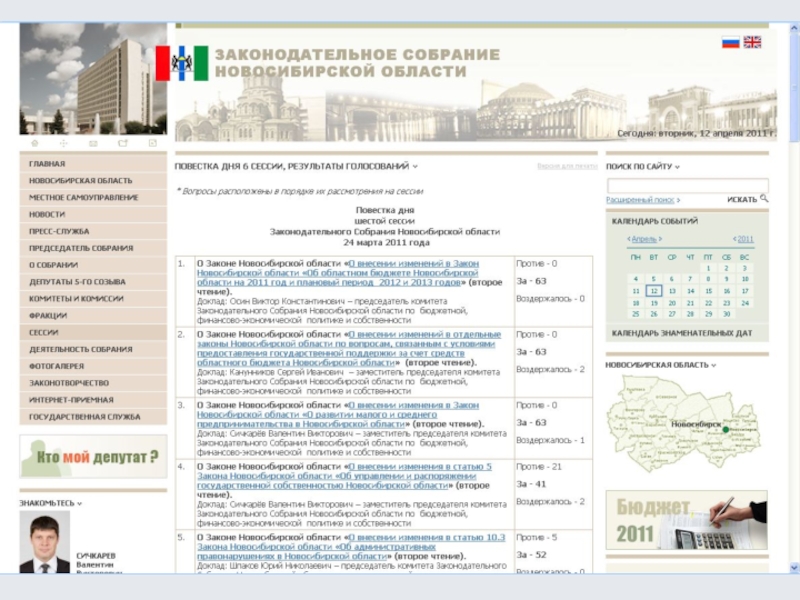Switch site language using the Russian flag
The height and width of the screenshot is (600, 800).
731,42
